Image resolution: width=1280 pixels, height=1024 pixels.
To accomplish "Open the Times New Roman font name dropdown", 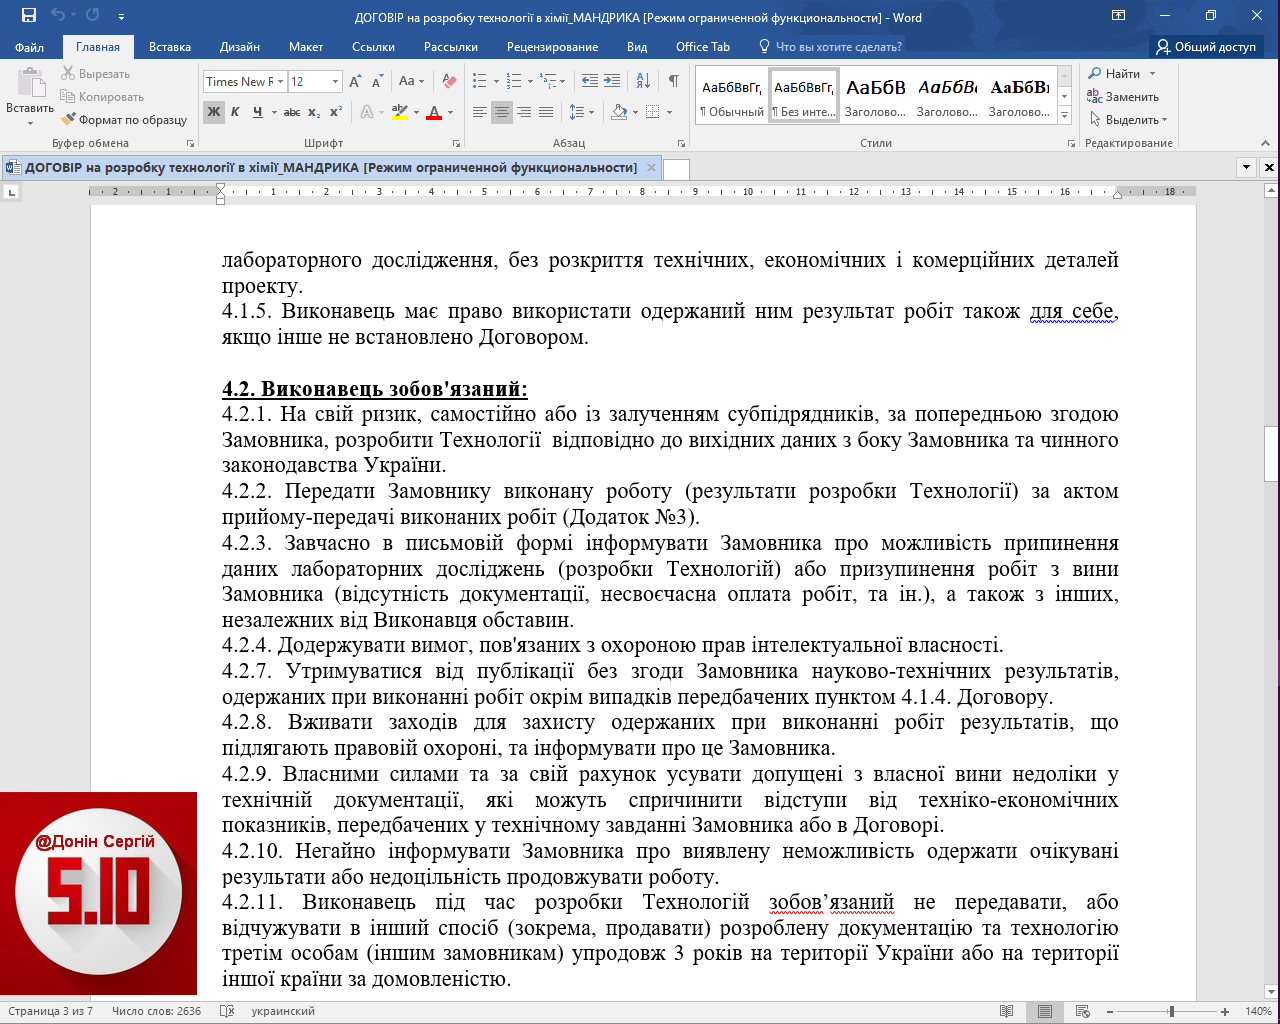I will (281, 82).
